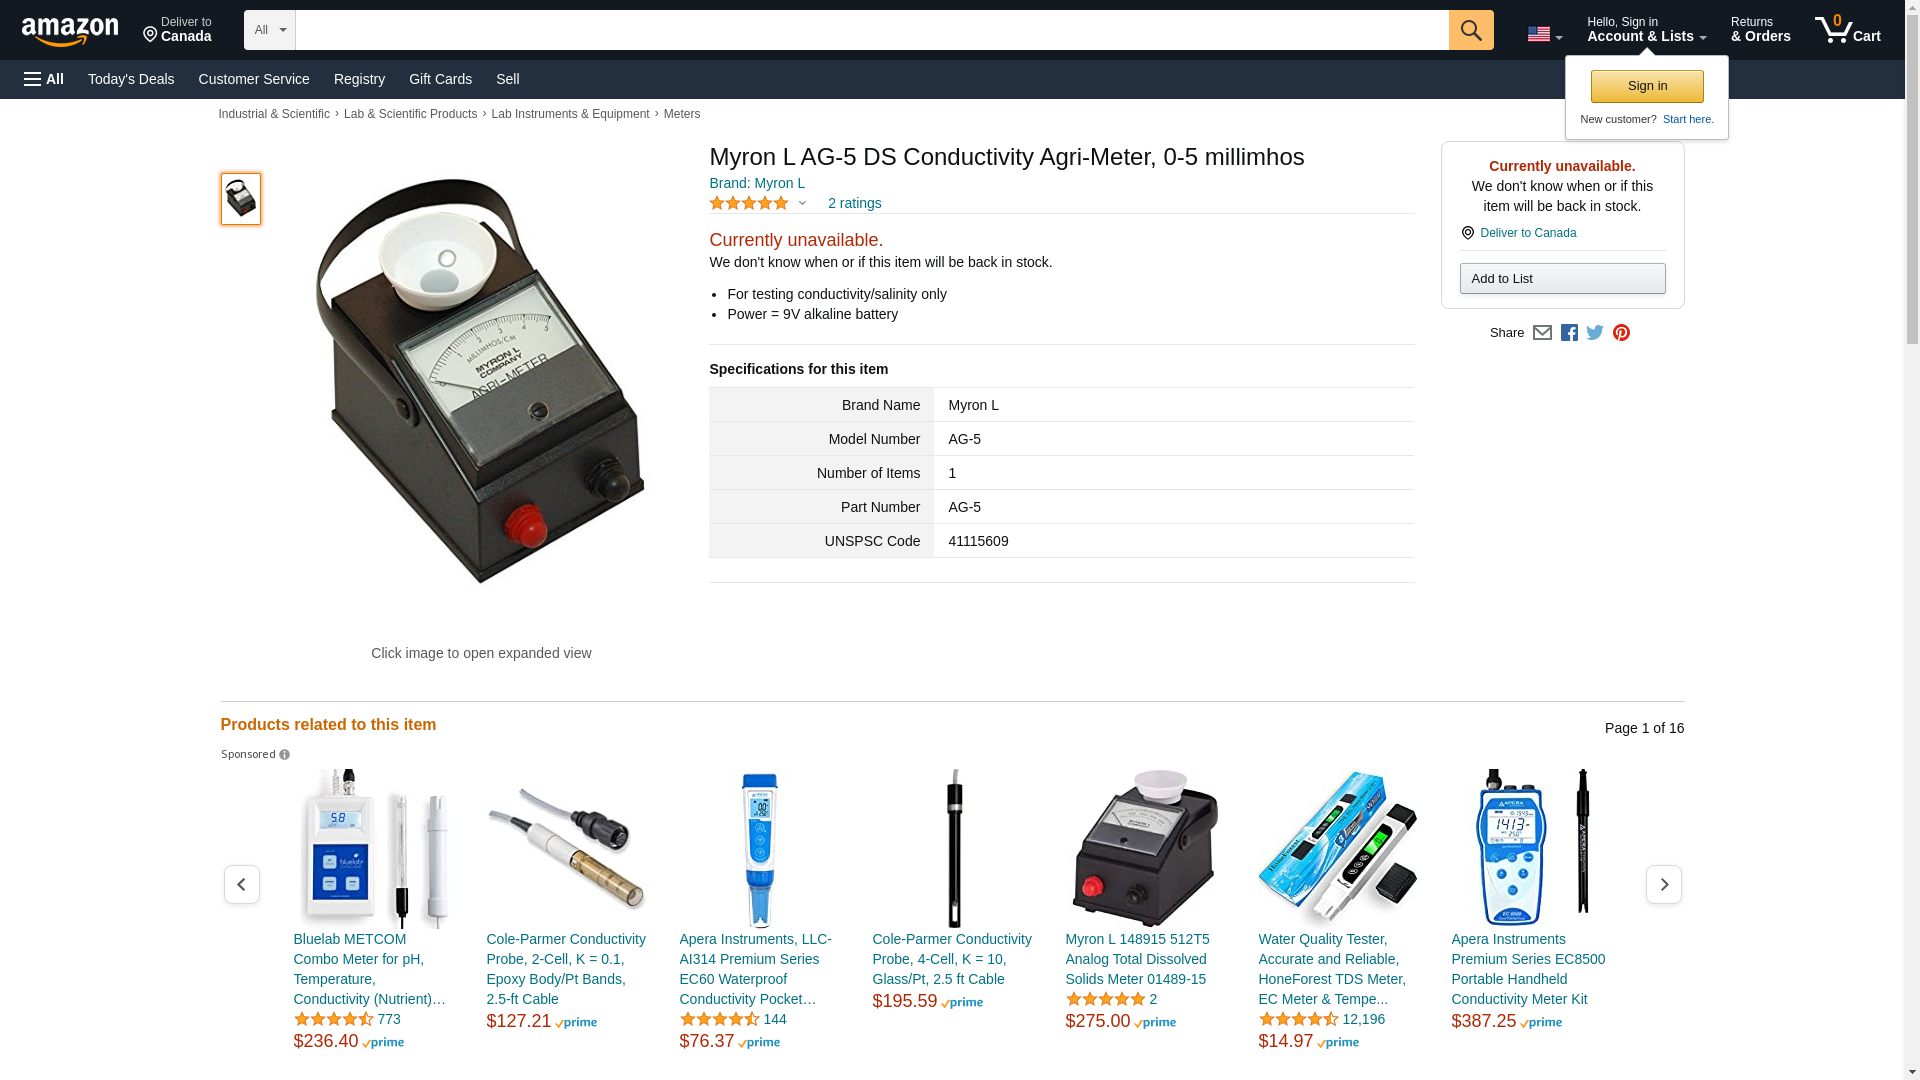
Task: Go to previous related products page
Action: pos(241,884)
